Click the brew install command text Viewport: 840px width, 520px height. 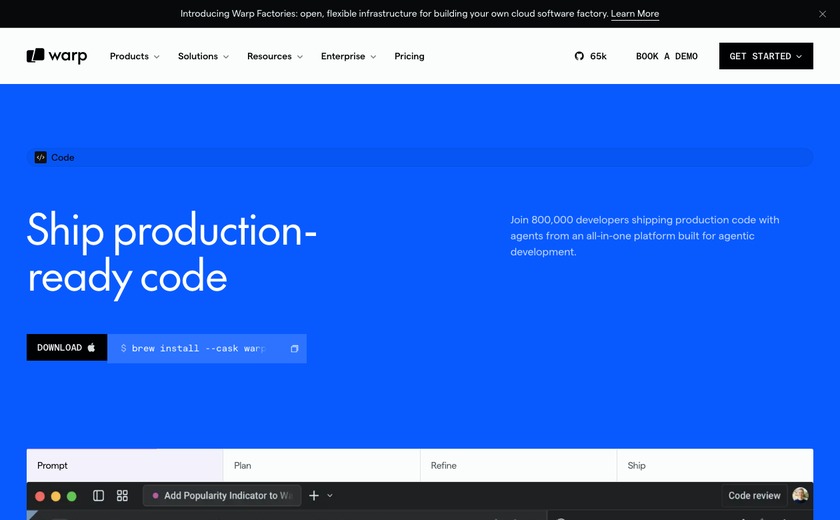point(193,349)
